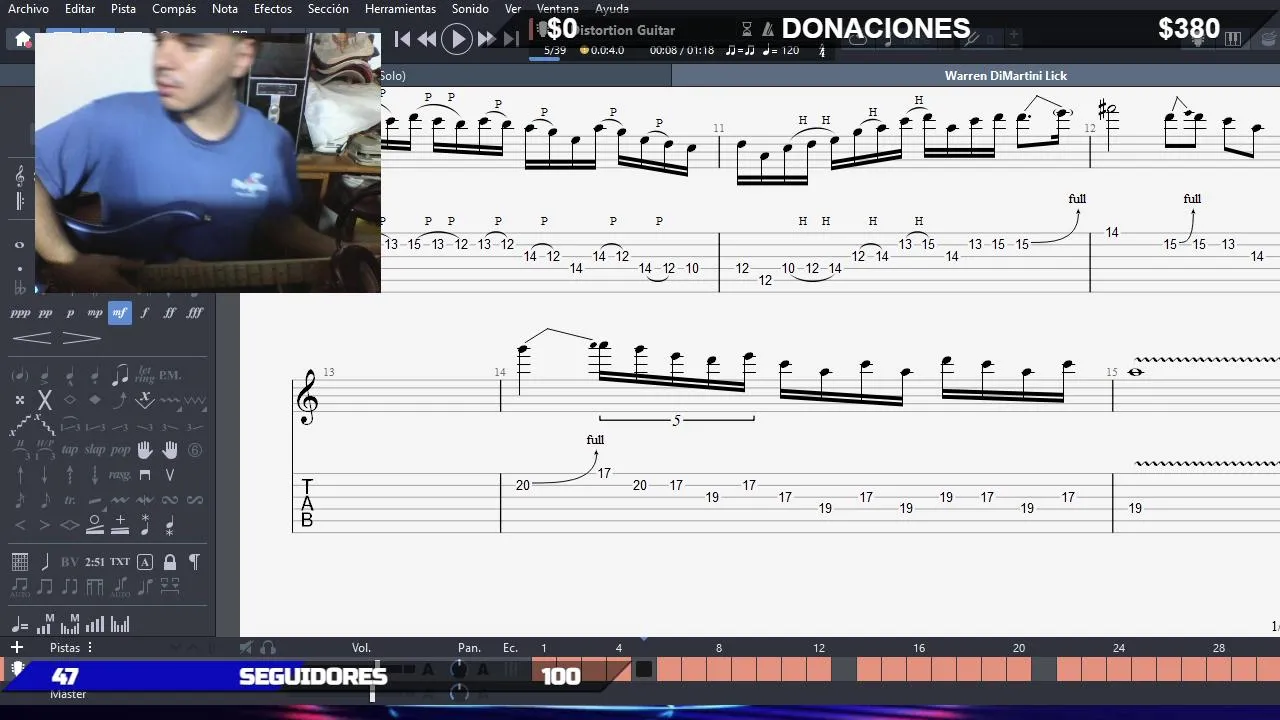Apply the tap technique
This screenshot has height=720, width=1280.
(70, 450)
